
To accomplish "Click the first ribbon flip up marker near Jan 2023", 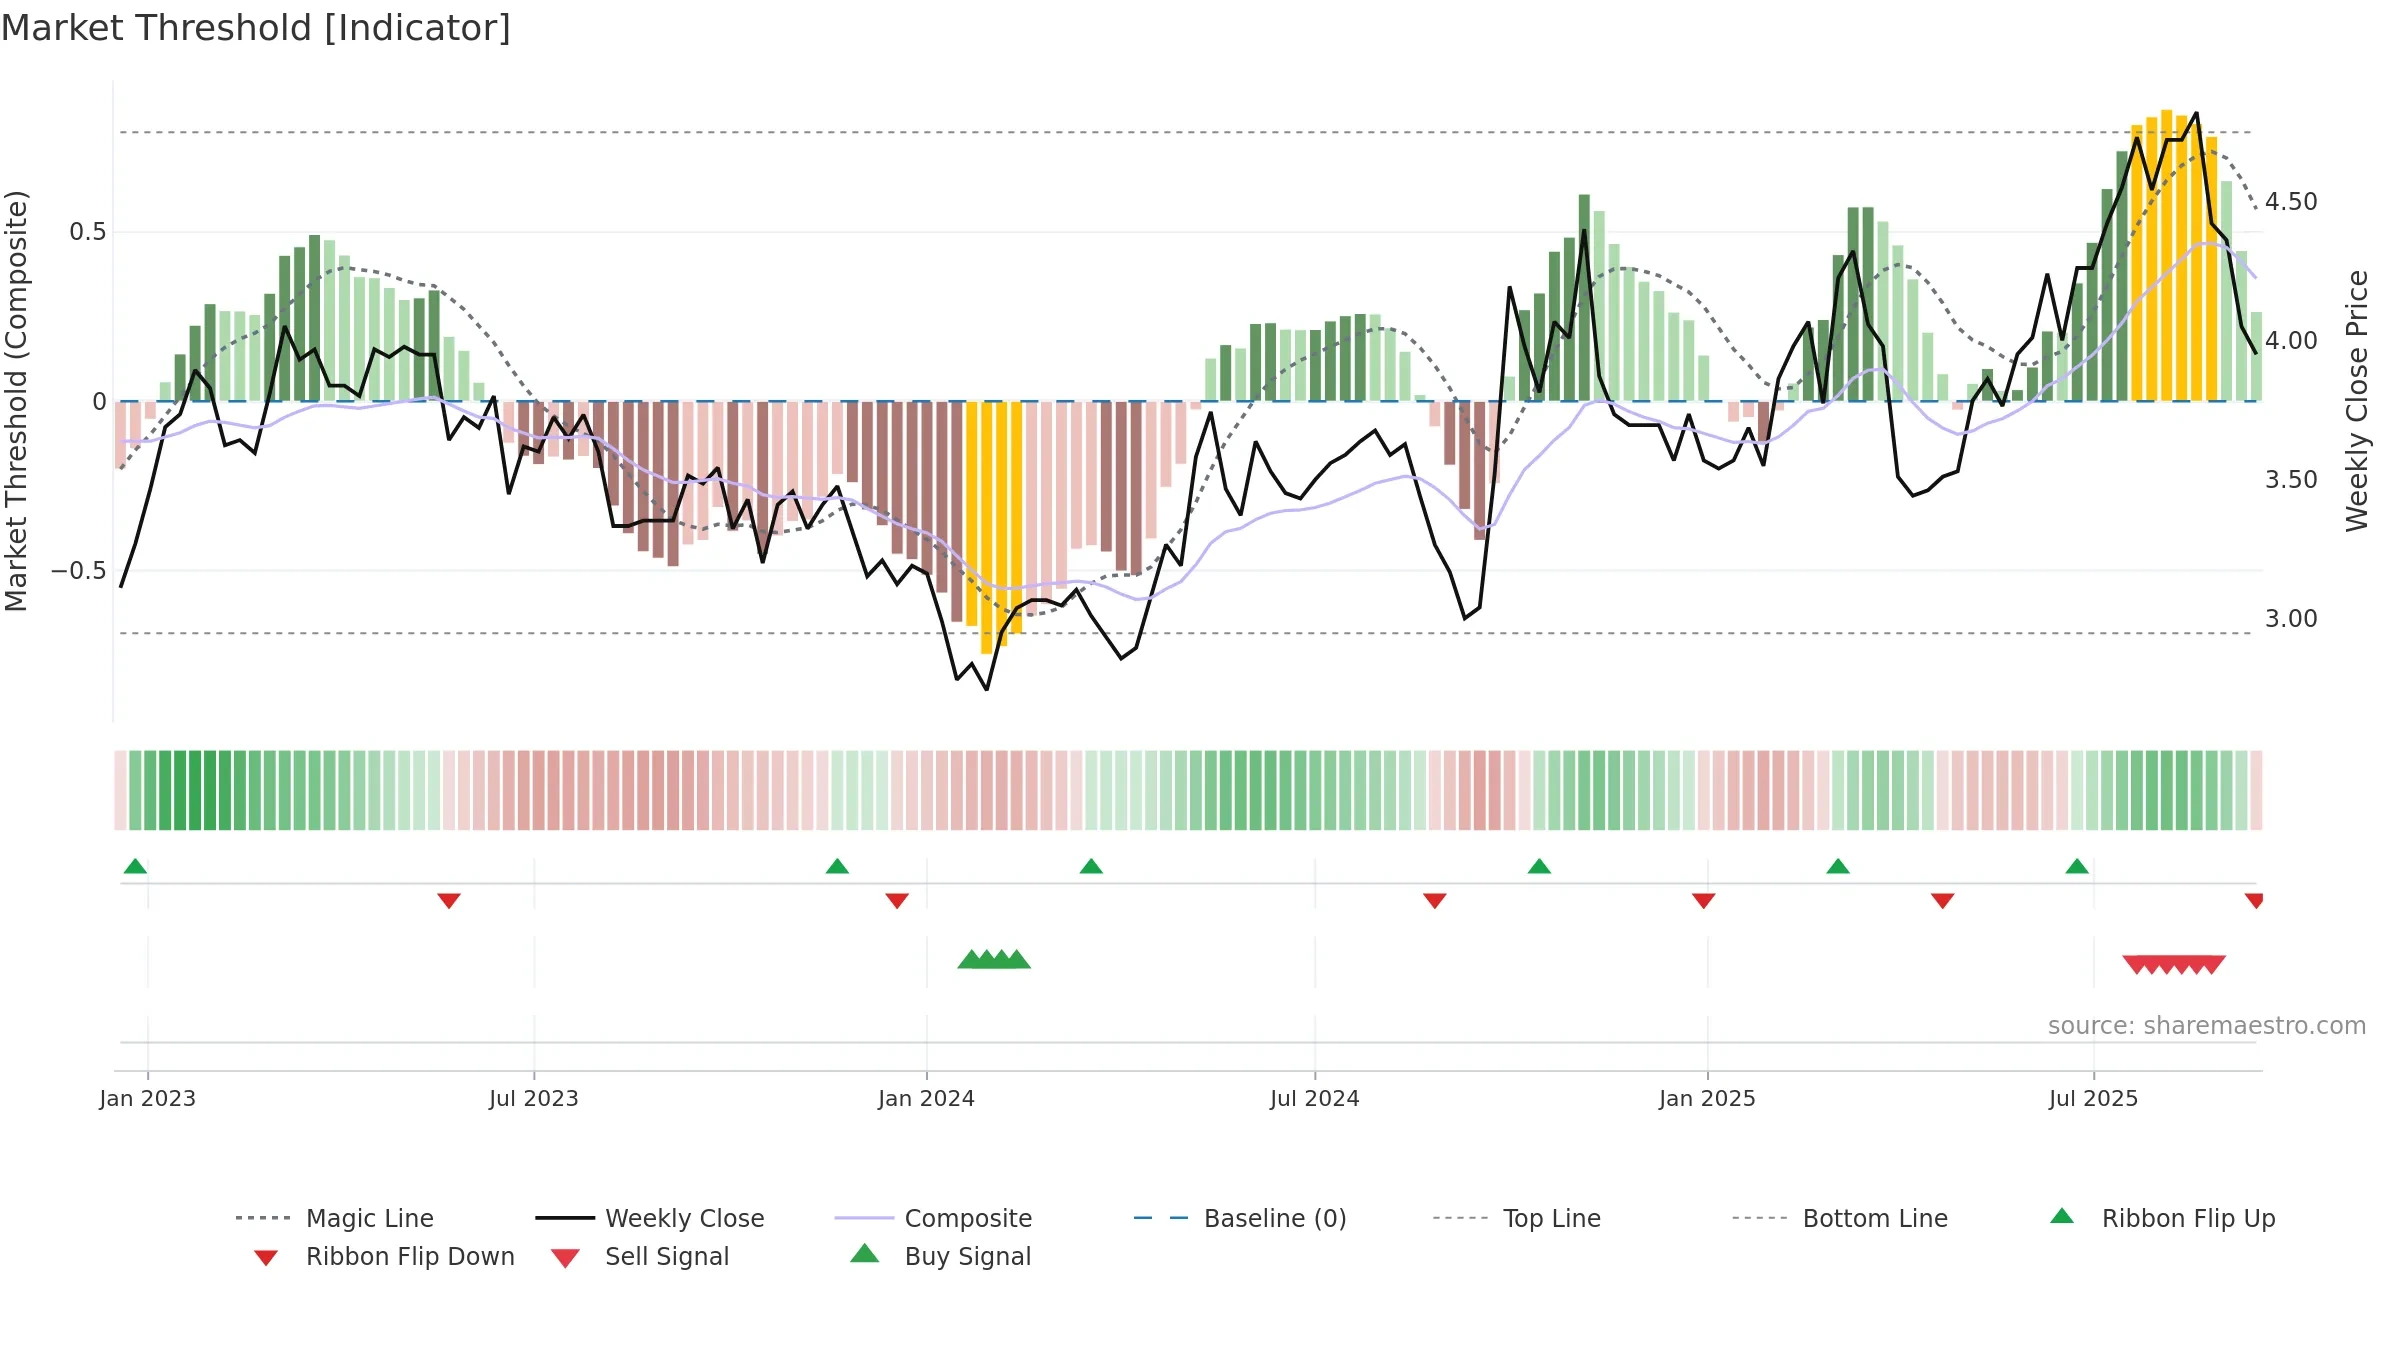I will pyautogui.click(x=135, y=866).
